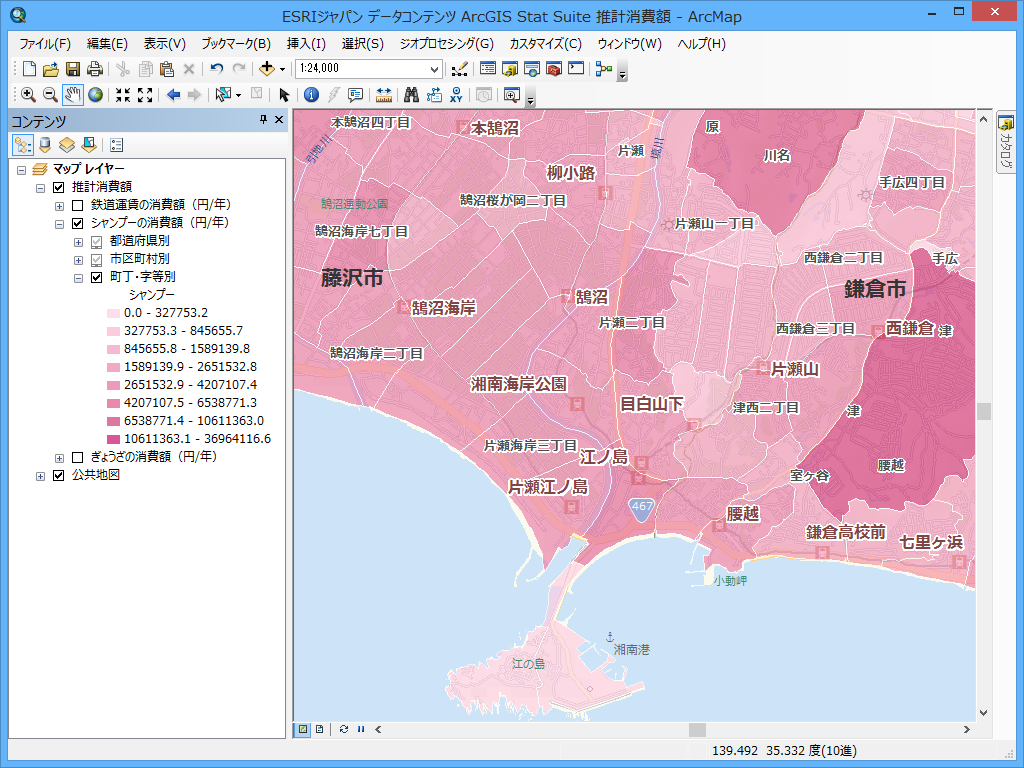Image resolution: width=1024 pixels, height=768 pixels.
Task: Open the Table of Contents window icon
Action: tap(488, 69)
